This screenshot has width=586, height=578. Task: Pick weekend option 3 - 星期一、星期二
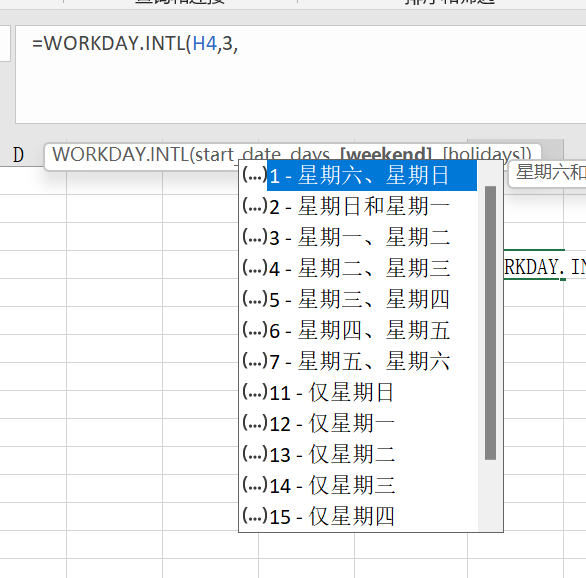point(359,237)
